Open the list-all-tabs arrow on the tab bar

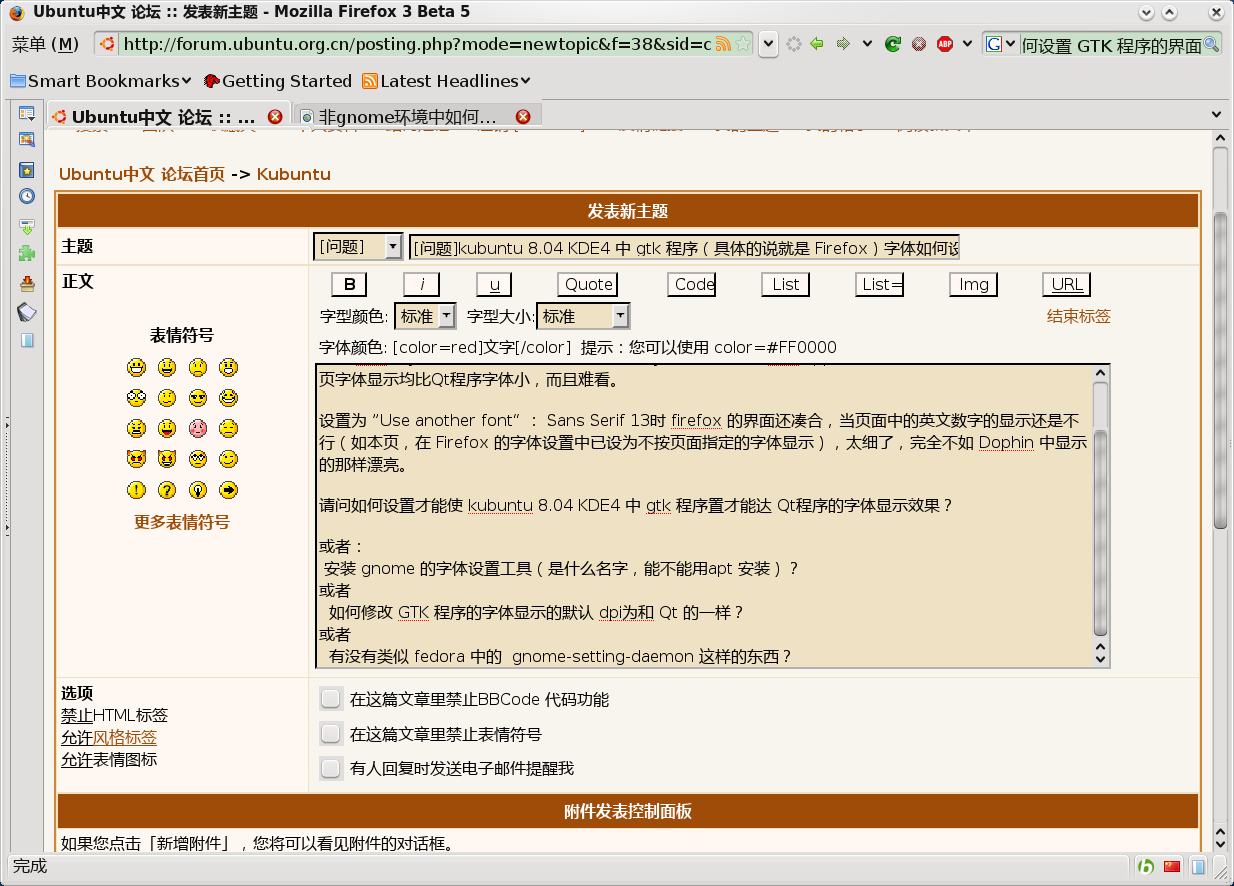[x=1216, y=115]
